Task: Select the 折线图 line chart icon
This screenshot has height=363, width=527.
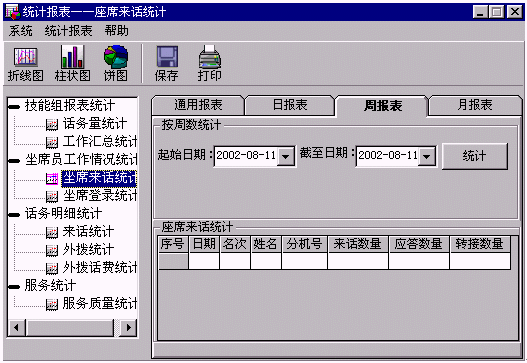Action: click(26, 57)
